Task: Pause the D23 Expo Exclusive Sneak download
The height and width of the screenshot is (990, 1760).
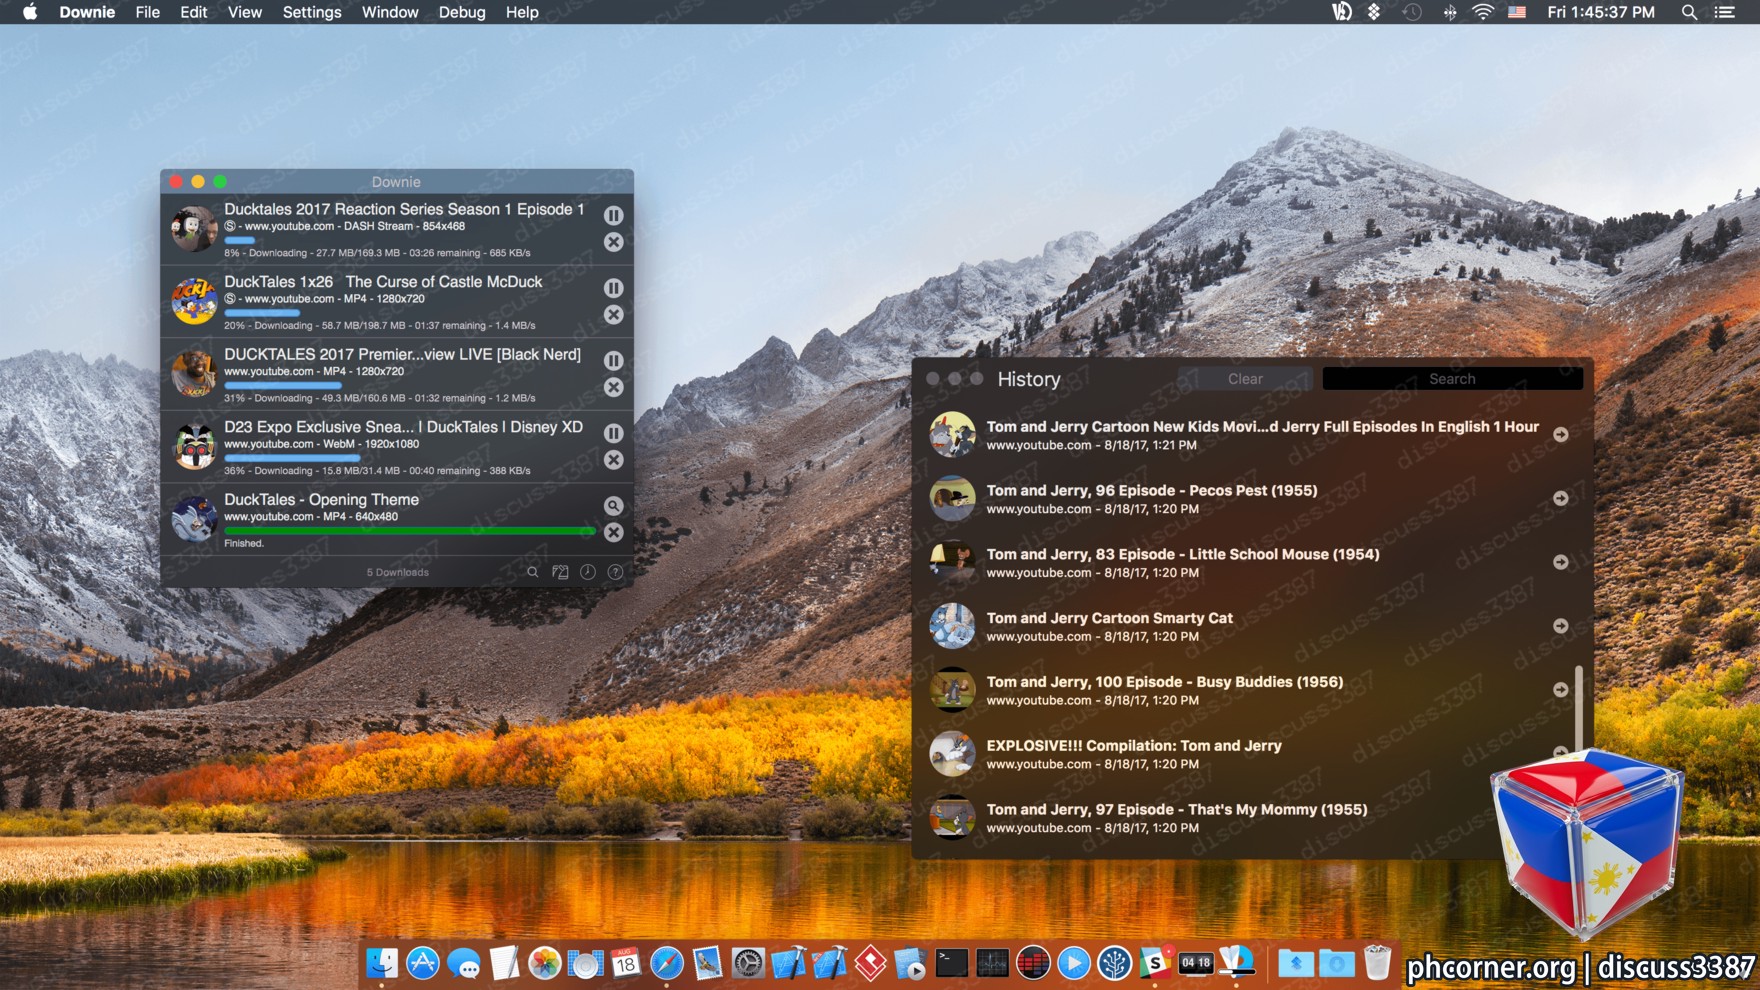Action: point(613,433)
